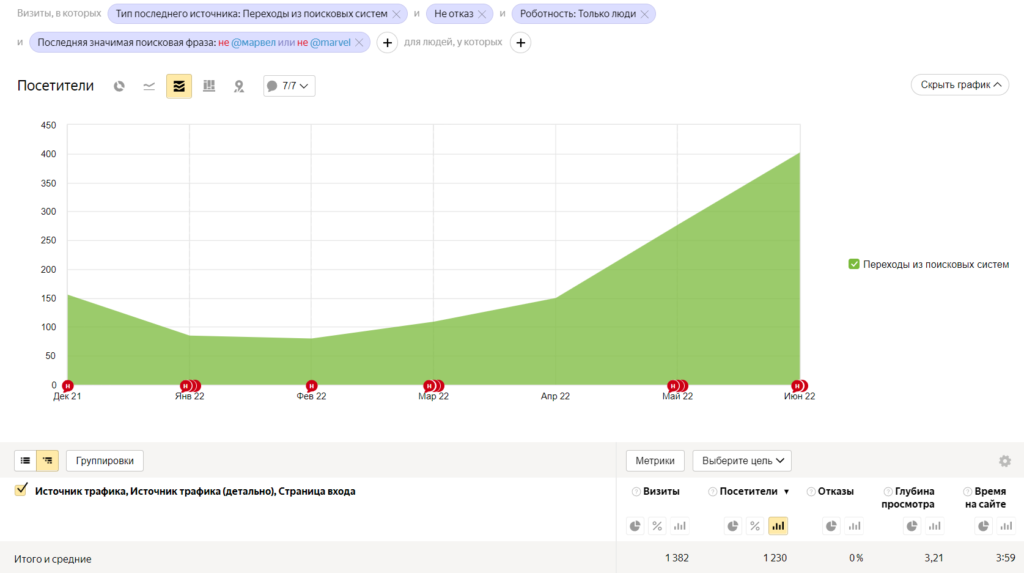Show help for 'Глубина просмотра' metric
The height and width of the screenshot is (573, 1024).
pyautogui.click(x=888, y=492)
